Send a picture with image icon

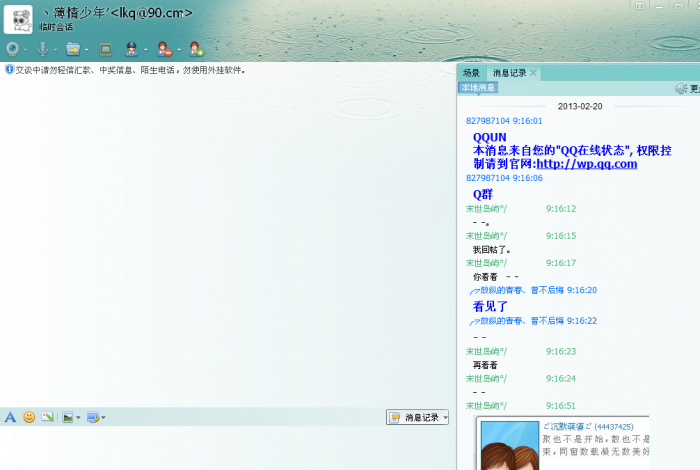[x=68, y=417]
